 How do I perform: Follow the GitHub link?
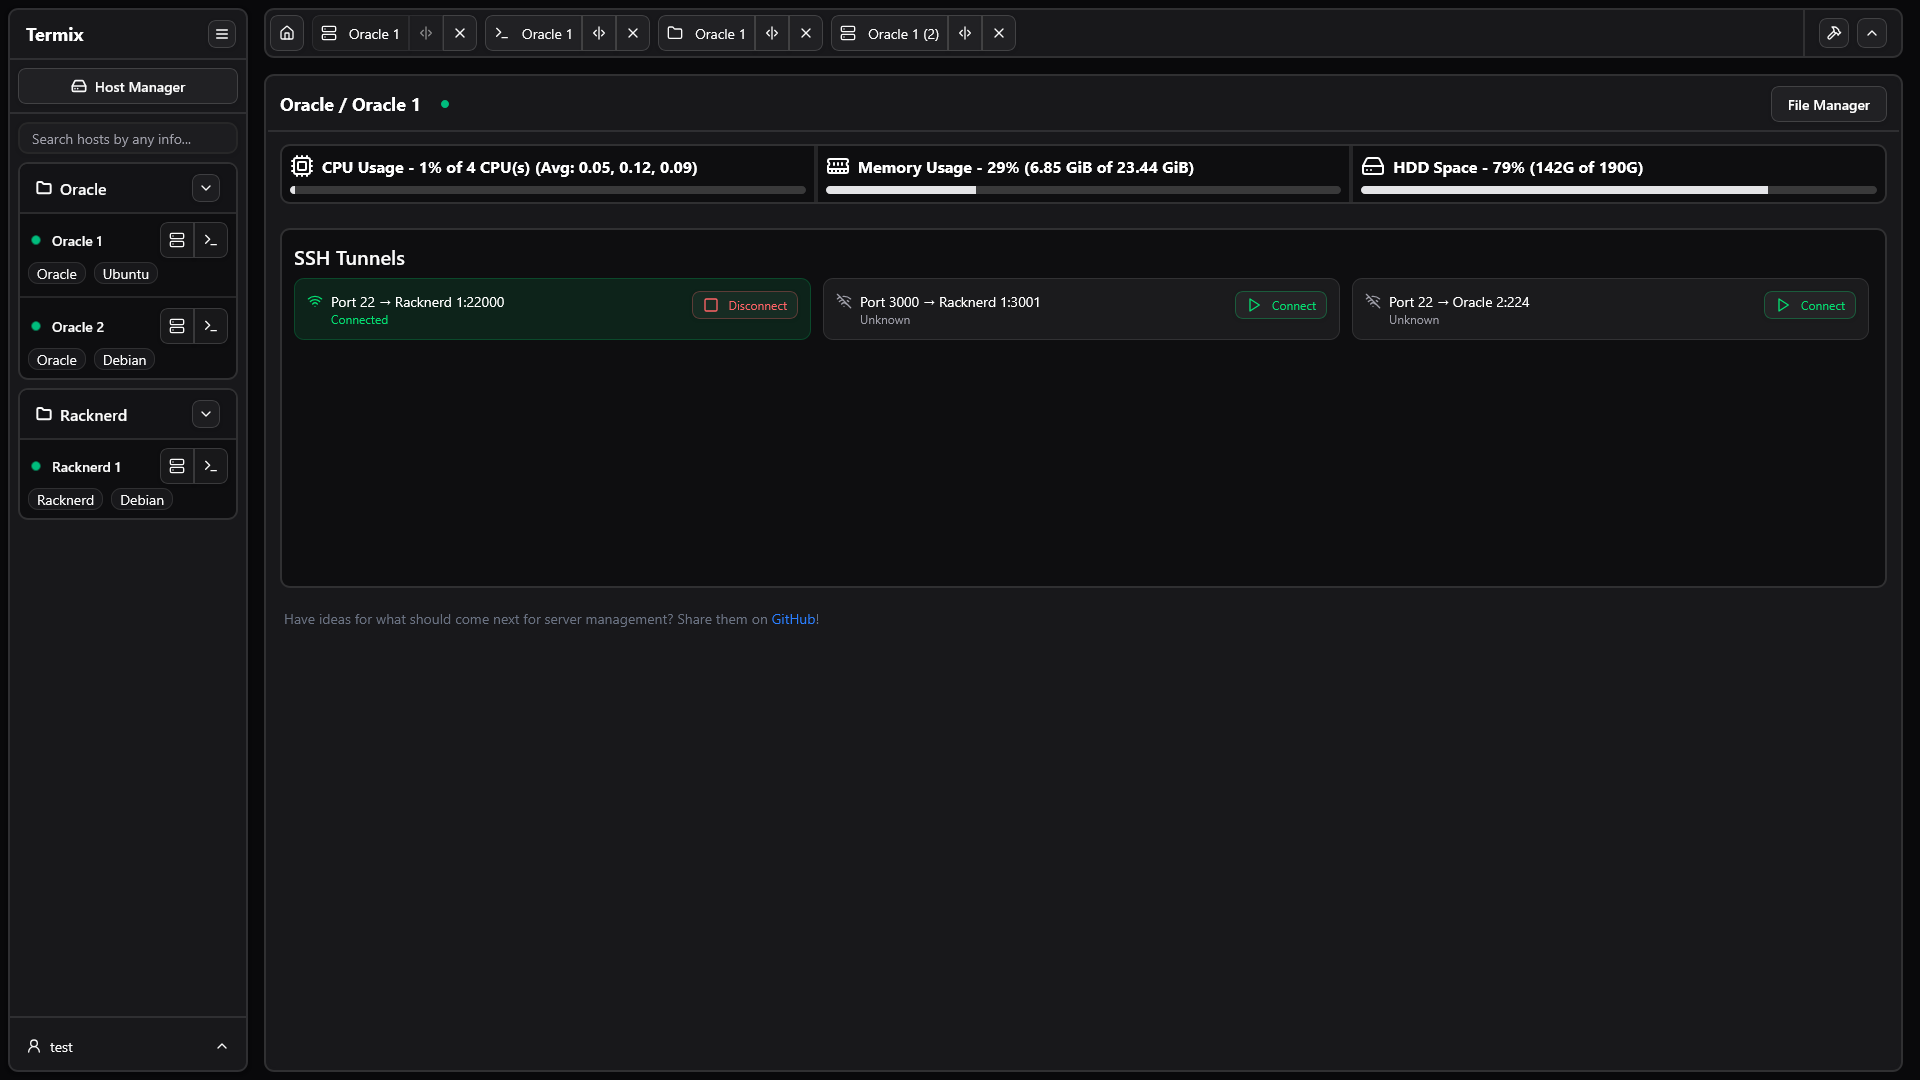coord(793,619)
